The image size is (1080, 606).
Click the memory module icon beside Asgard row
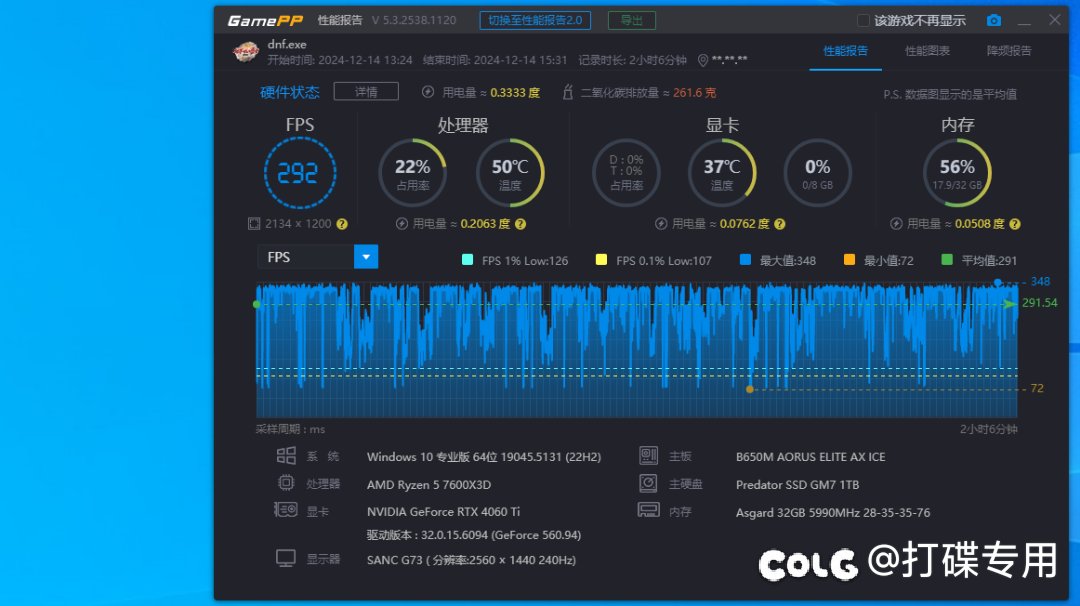(x=648, y=511)
